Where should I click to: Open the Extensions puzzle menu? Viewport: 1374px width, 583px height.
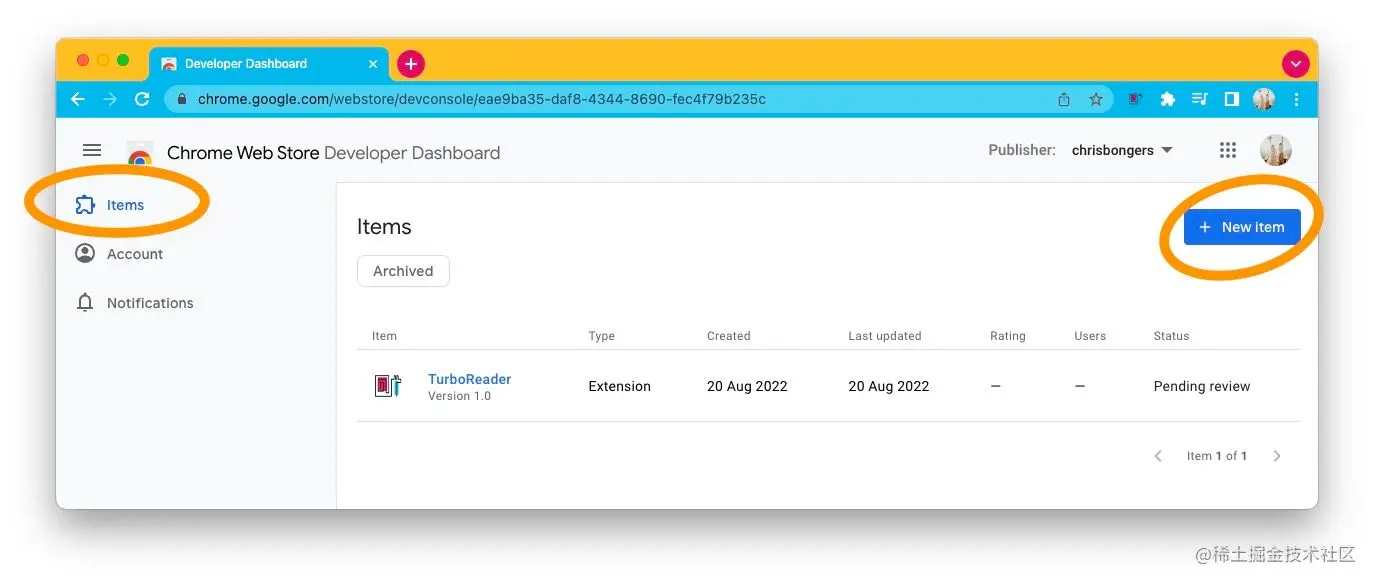point(1167,99)
